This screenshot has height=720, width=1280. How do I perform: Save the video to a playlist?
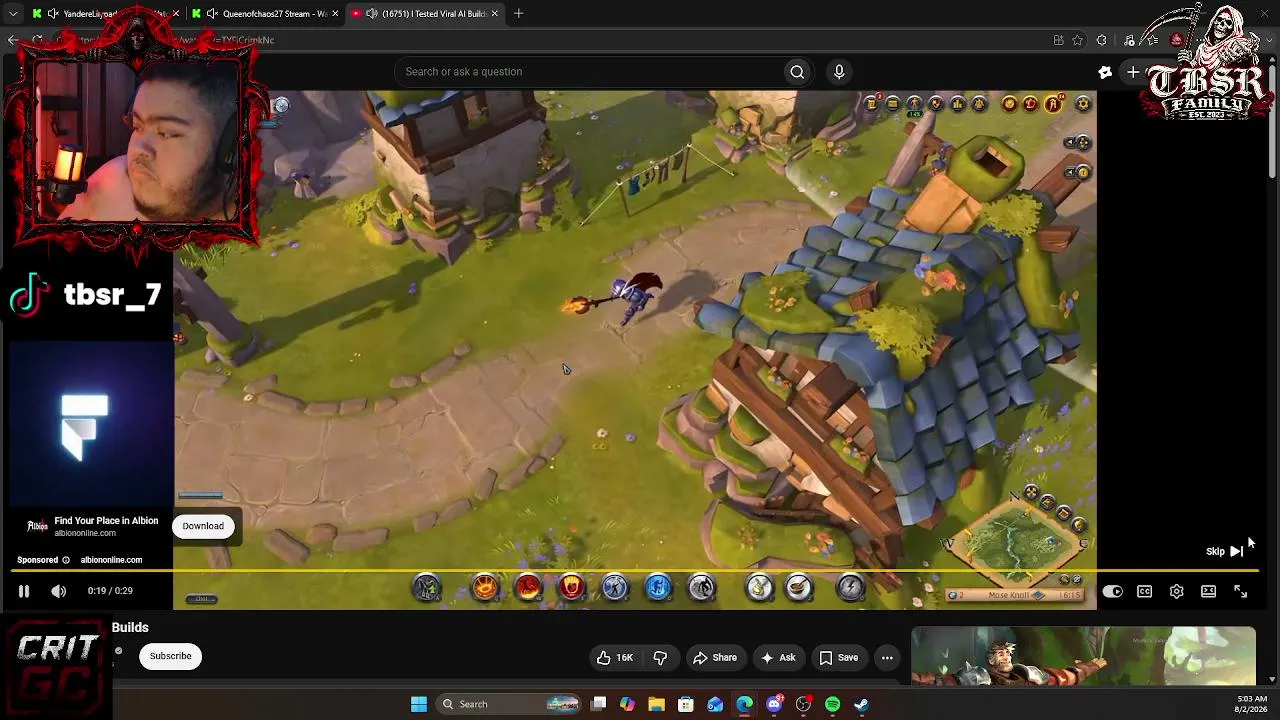(838, 657)
